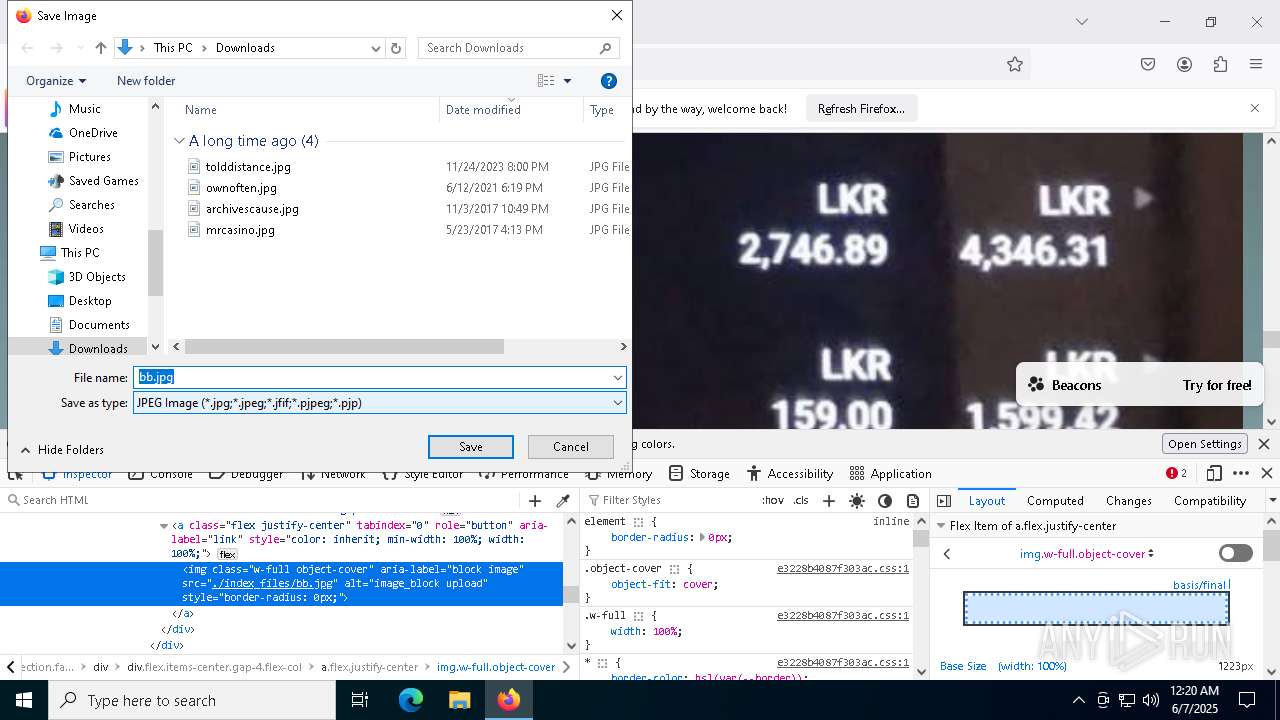The height and width of the screenshot is (720, 1280).
Task: Click the Refresh Firefox button
Action: [x=861, y=109]
